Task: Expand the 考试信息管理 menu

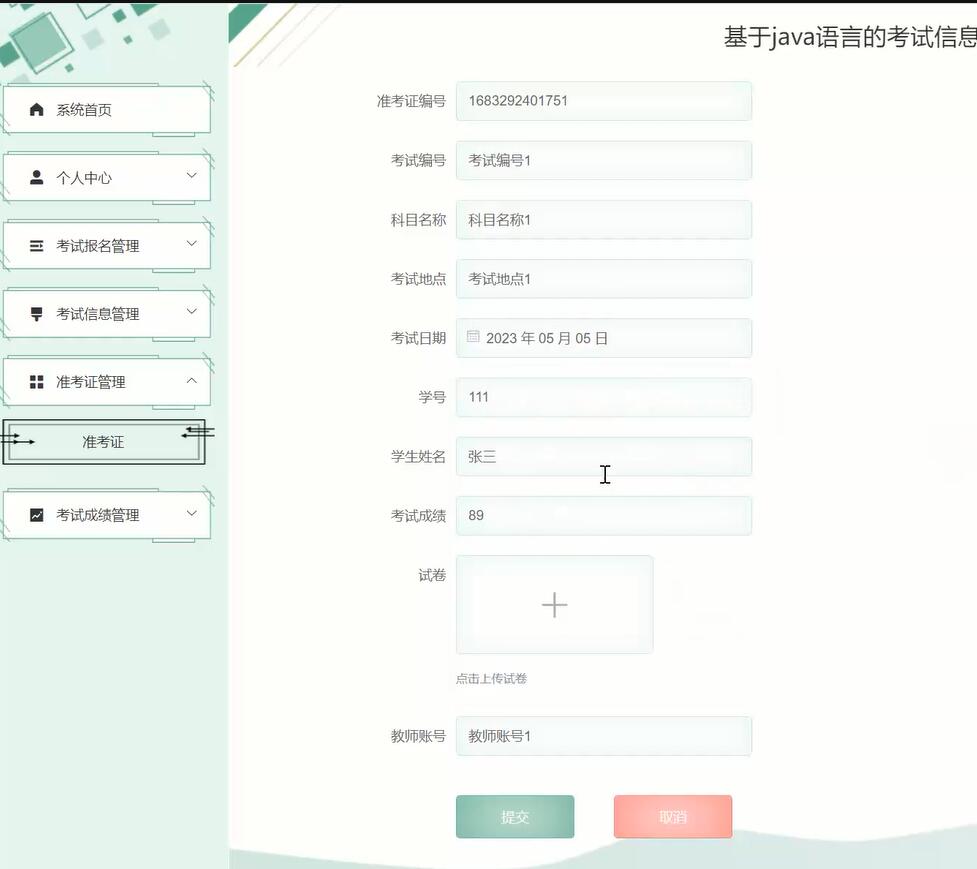Action: [x=105, y=312]
